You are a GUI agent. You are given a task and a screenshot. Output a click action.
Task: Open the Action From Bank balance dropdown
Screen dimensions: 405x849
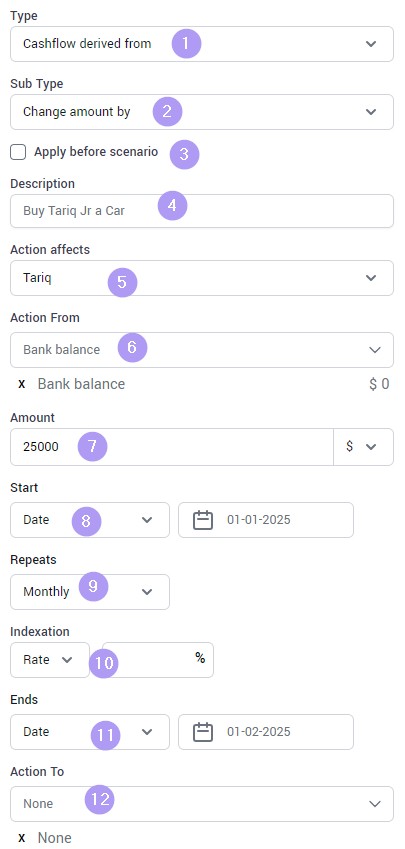(x=202, y=350)
